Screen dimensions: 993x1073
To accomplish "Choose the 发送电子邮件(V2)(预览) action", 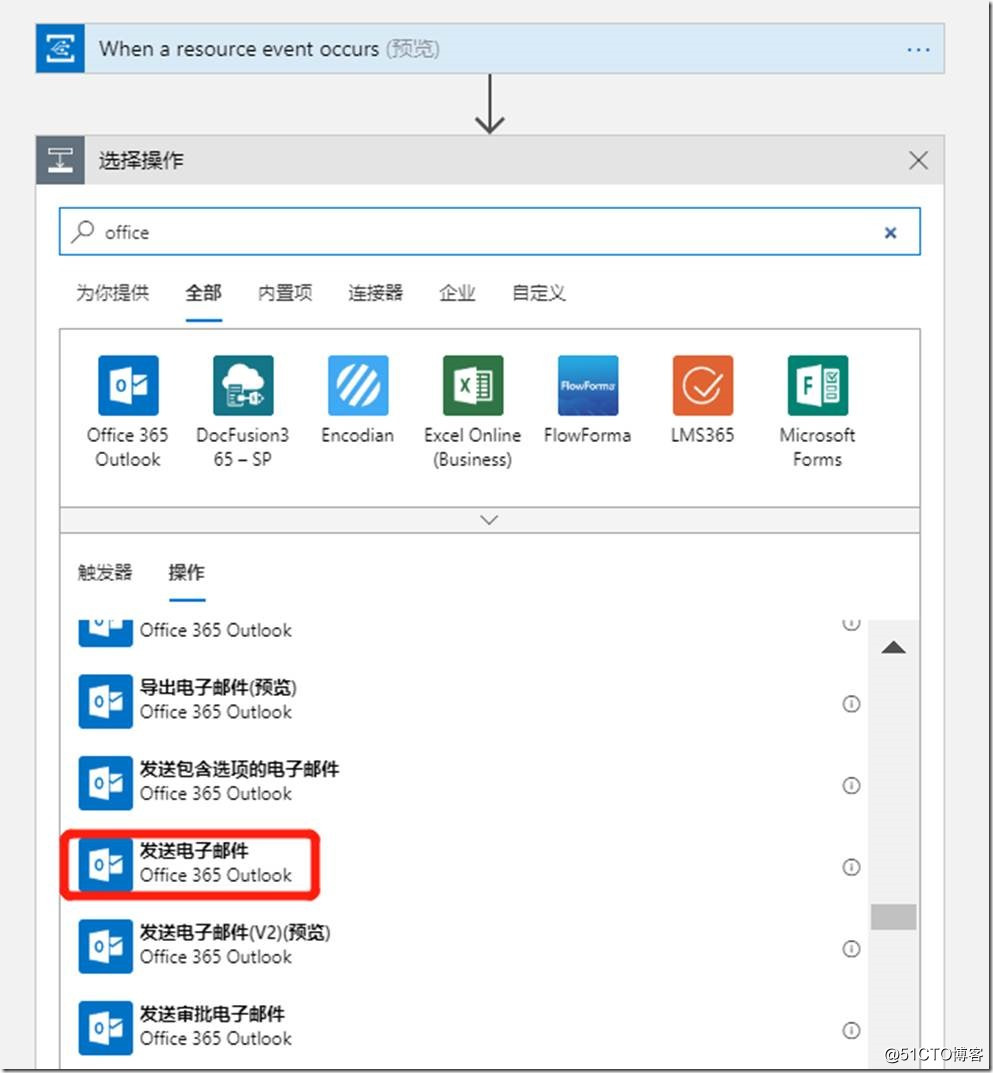I will 463,946.
